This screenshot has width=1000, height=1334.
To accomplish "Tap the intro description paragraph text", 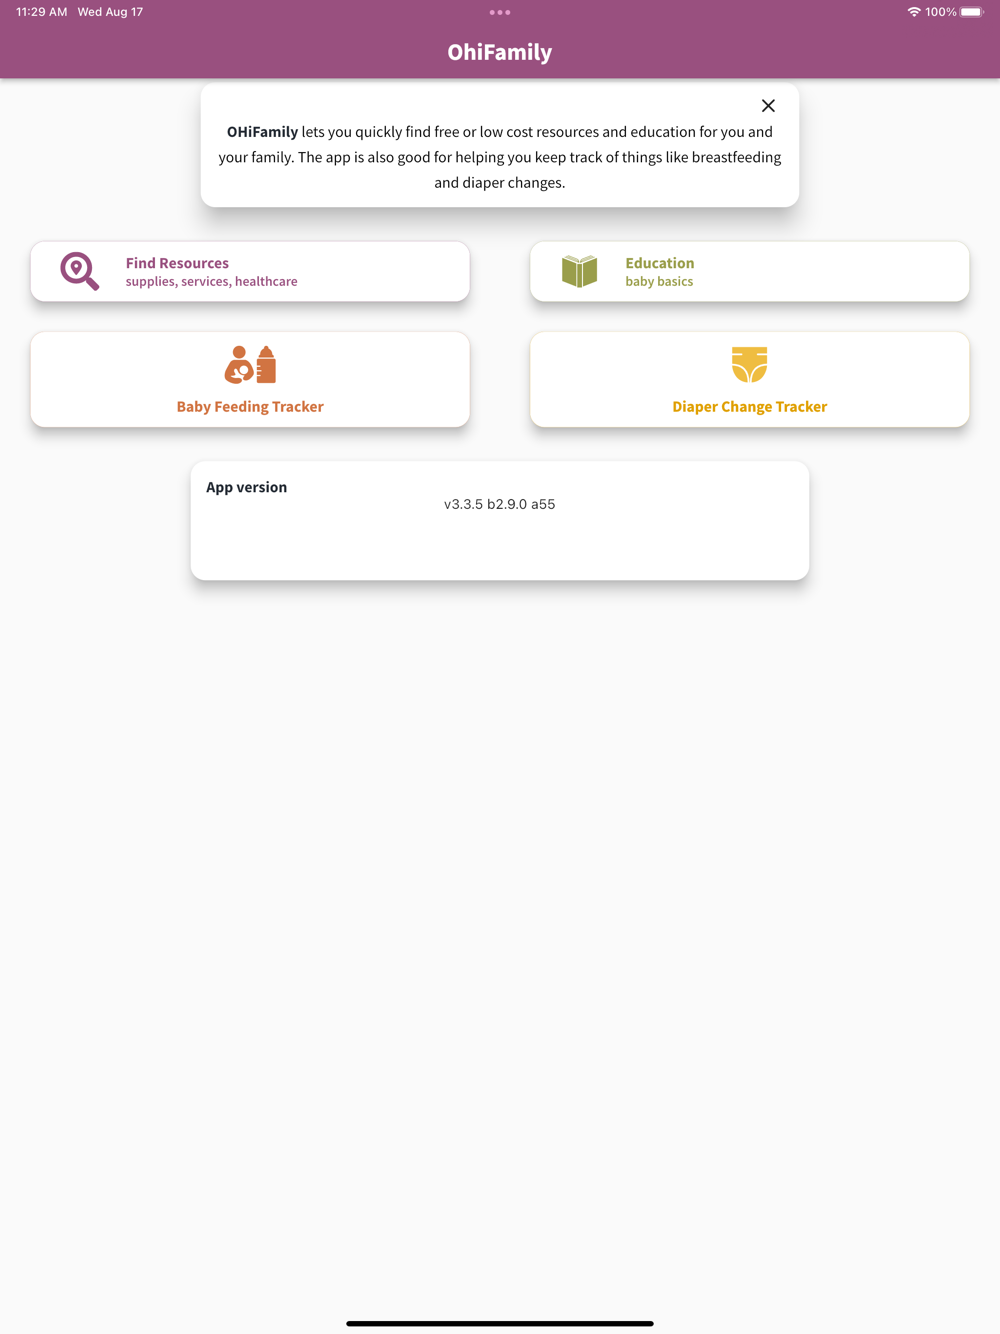I will tap(500, 157).
